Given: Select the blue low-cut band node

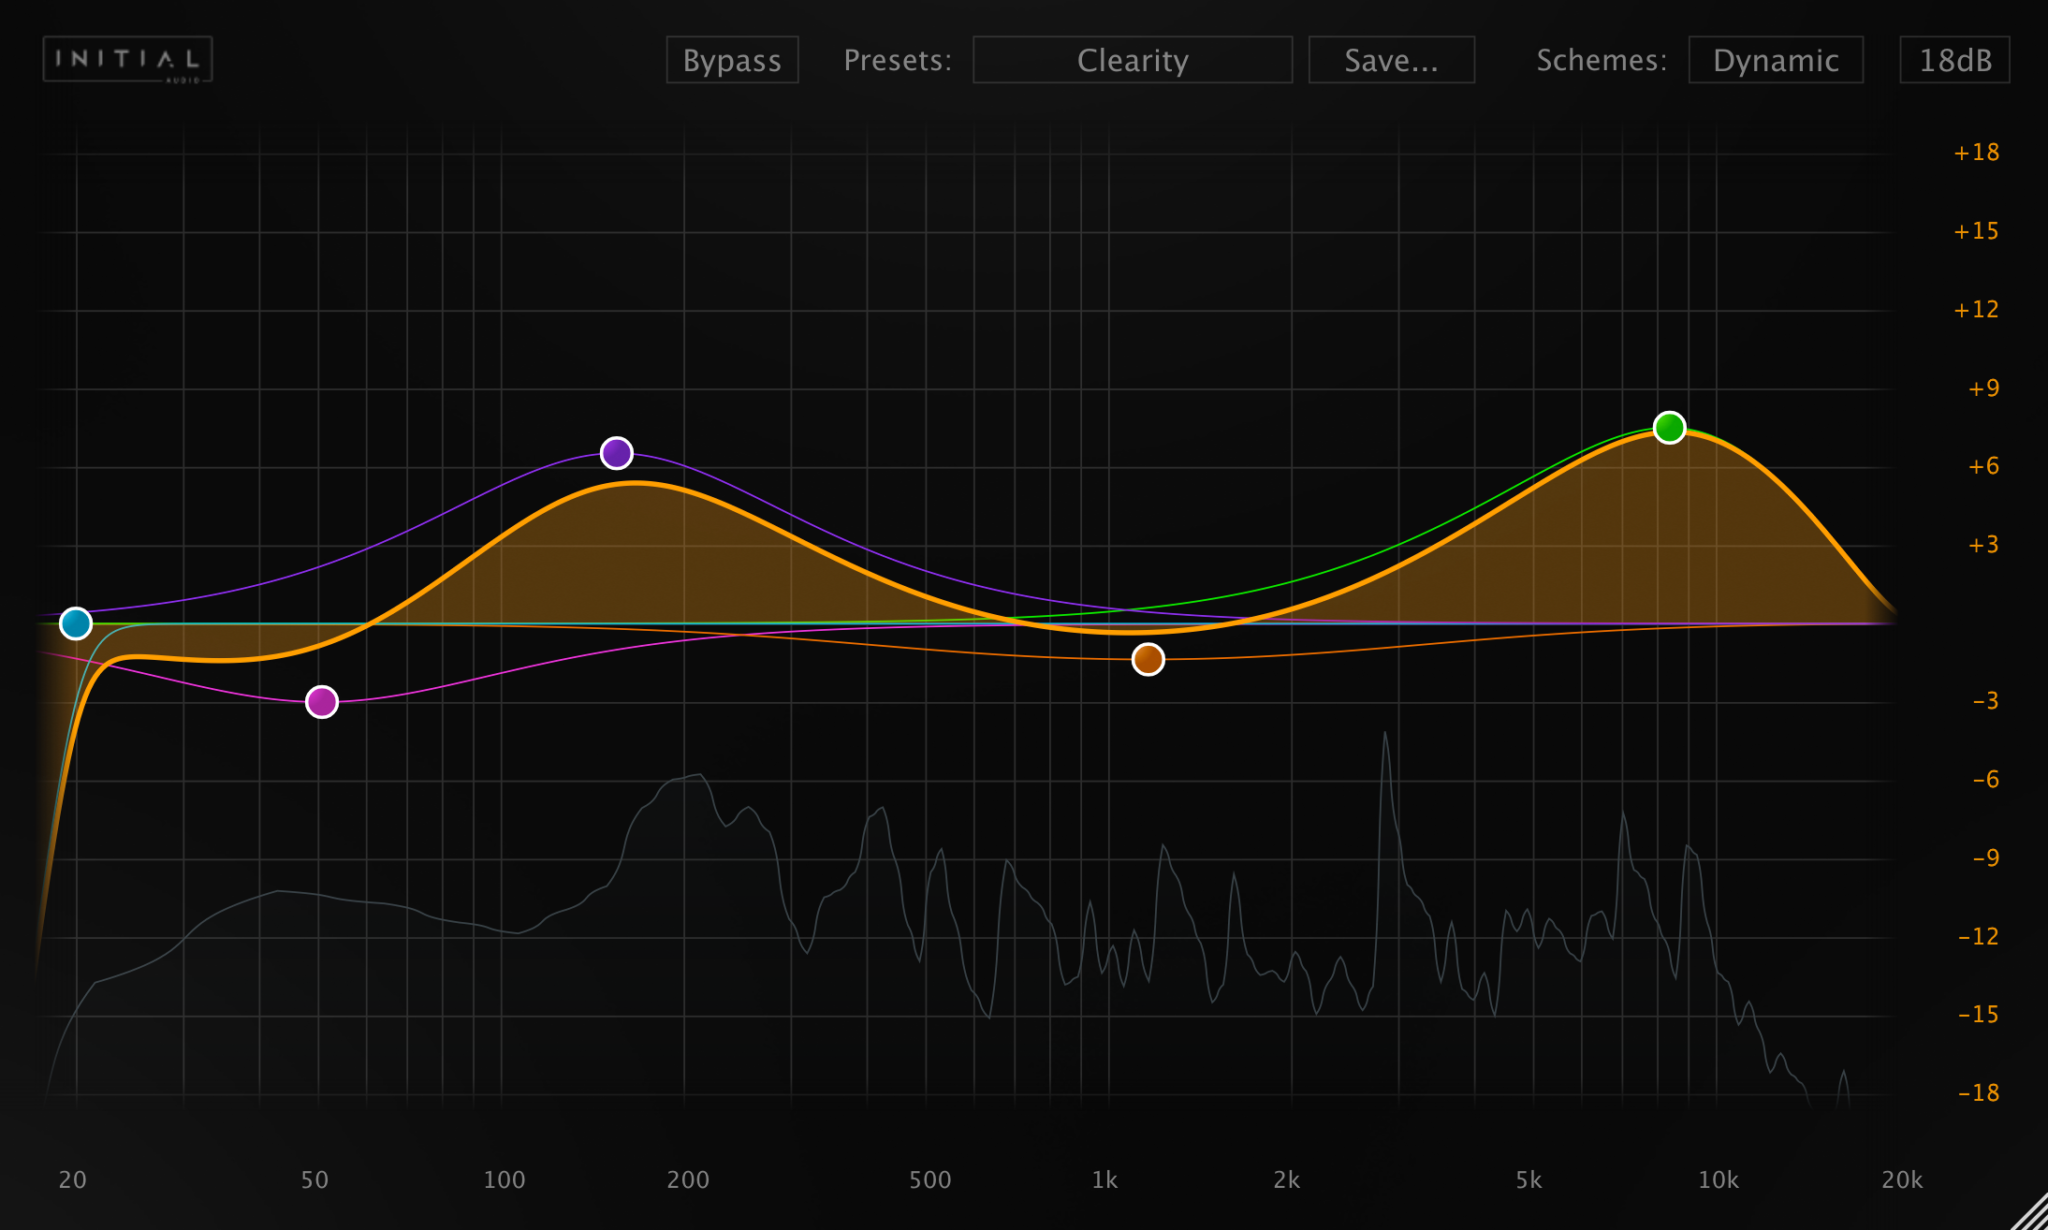Looking at the screenshot, I should tap(77, 622).
